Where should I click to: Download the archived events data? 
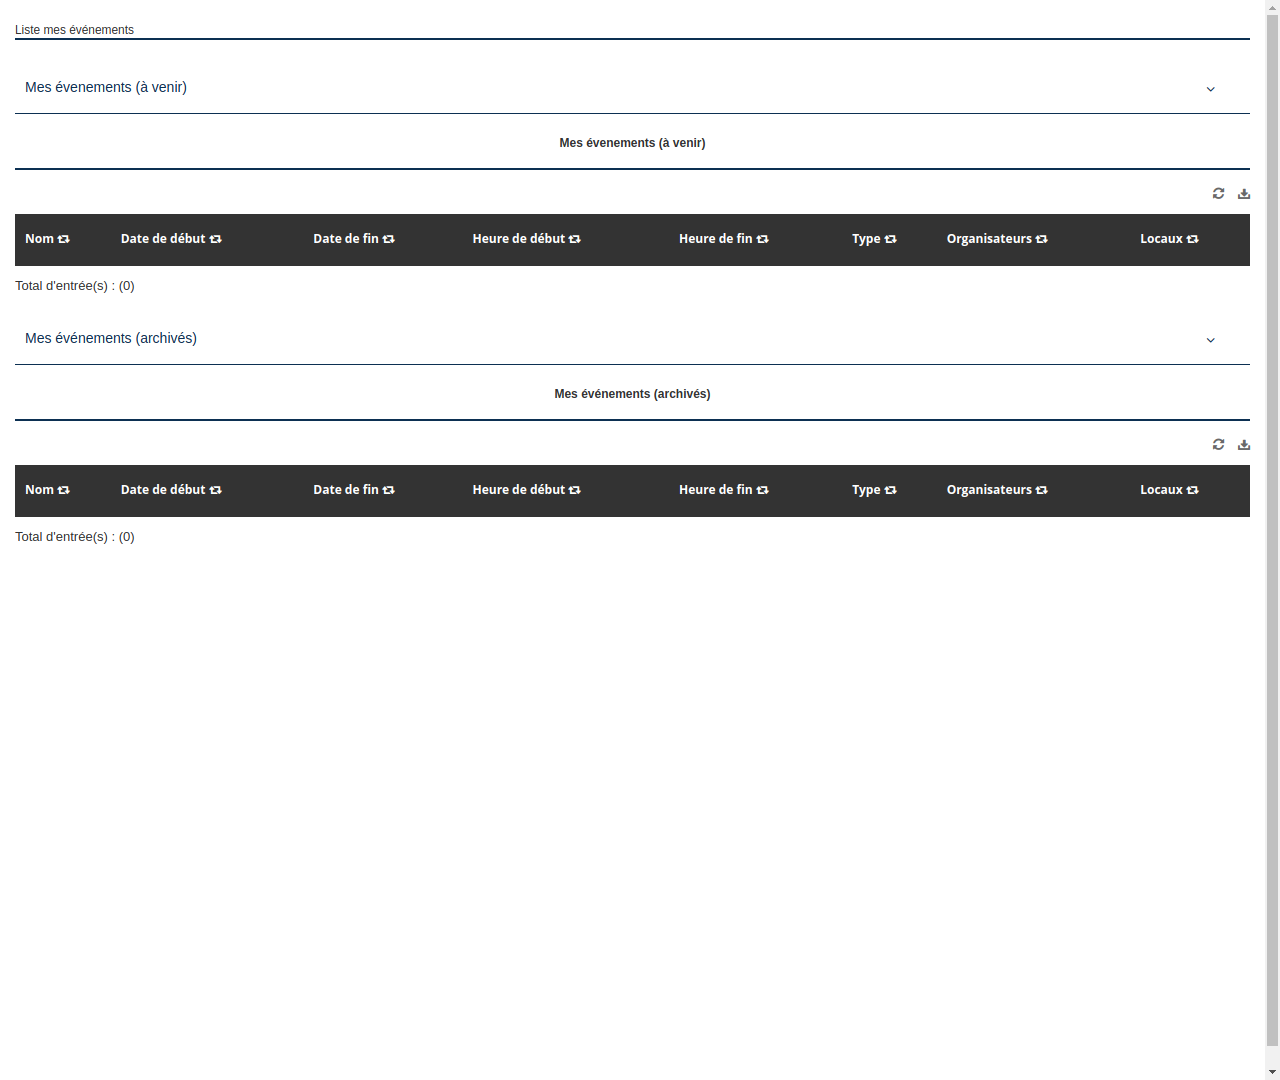(1244, 444)
